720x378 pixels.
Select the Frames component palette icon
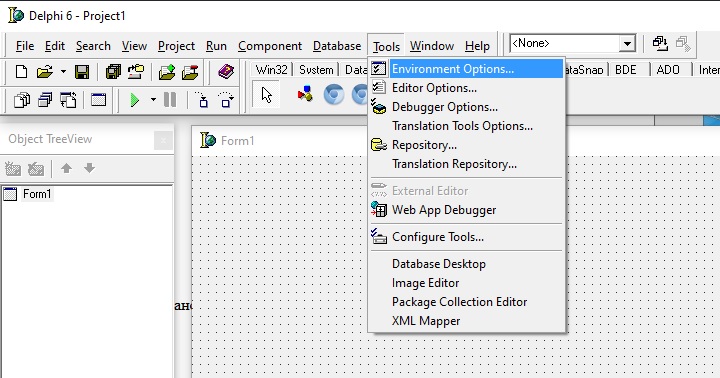[305, 94]
